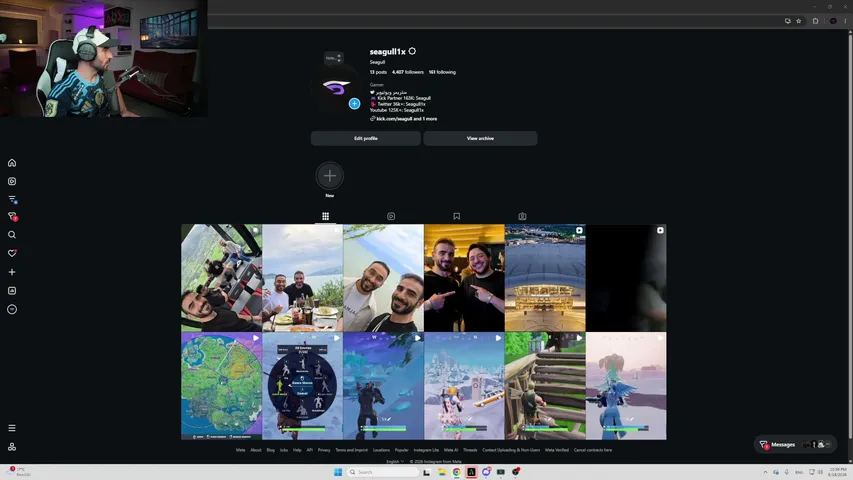This screenshot has width=853, height=480.
Task: Open the clock and date in tray
Action: pos(838,472)
